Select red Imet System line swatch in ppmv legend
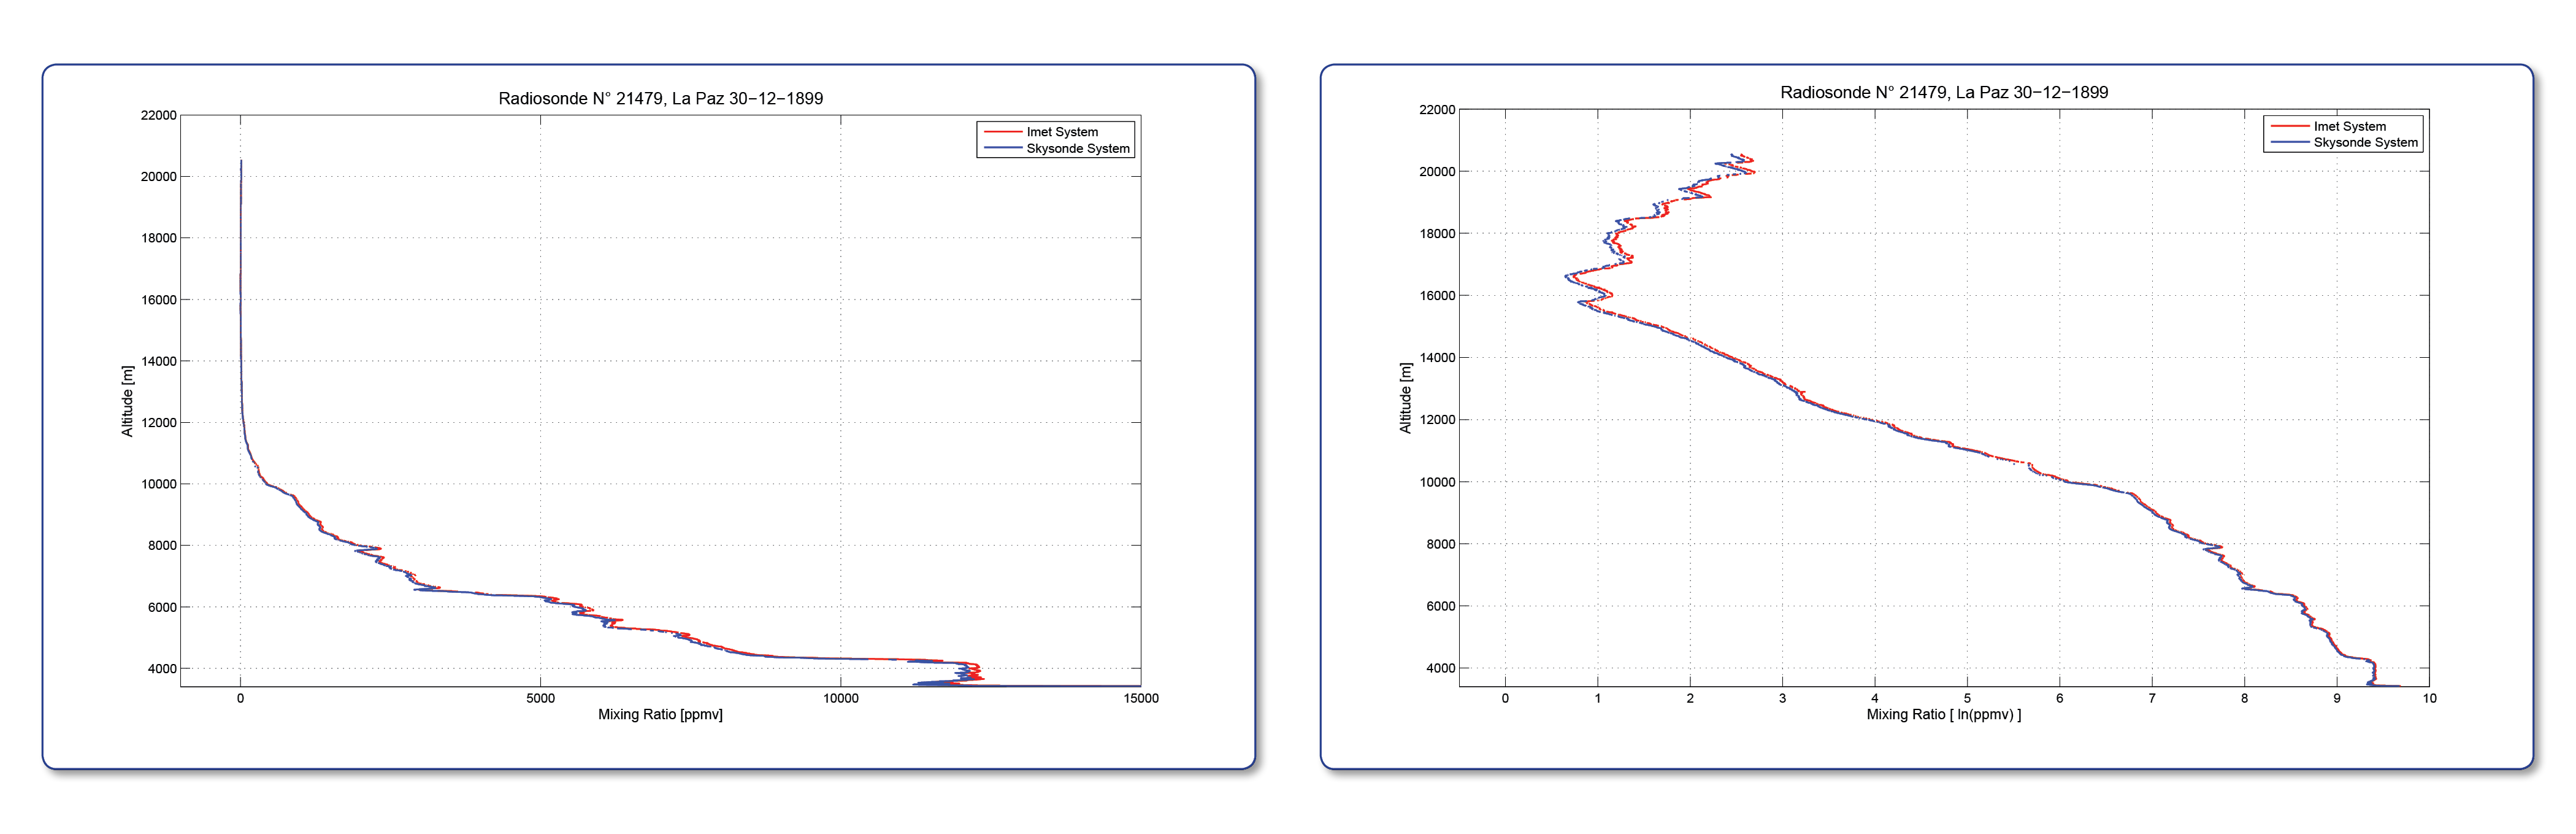 point(1002,132)
